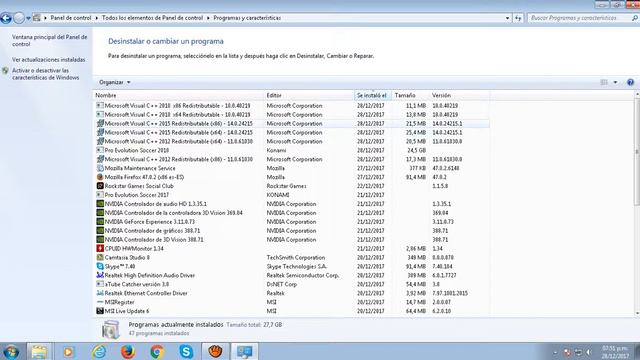640x360 pixels.
Task: Select CPUID HWMonitor 1.34 icon
Action: click(x=100, y=248)
